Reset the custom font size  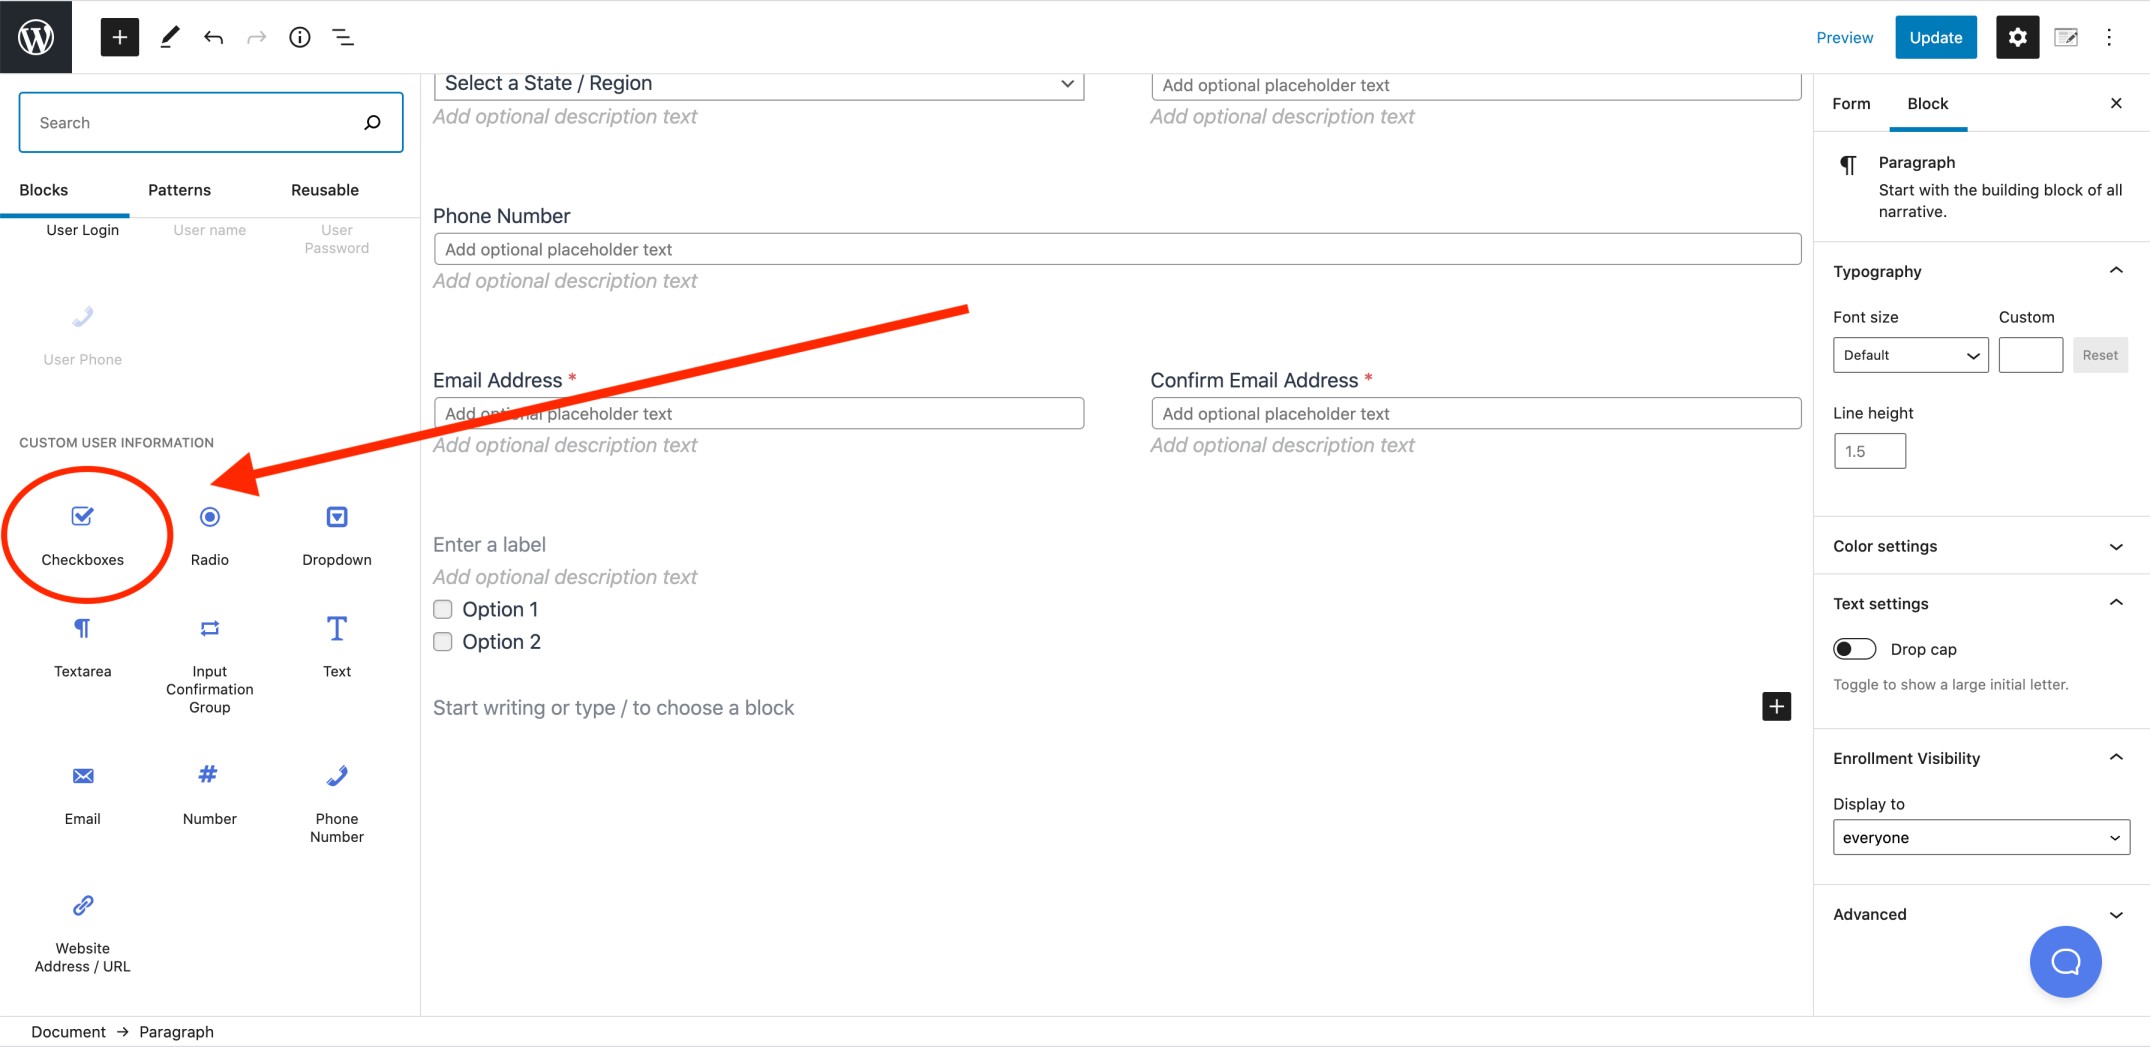click(2100, 355)
